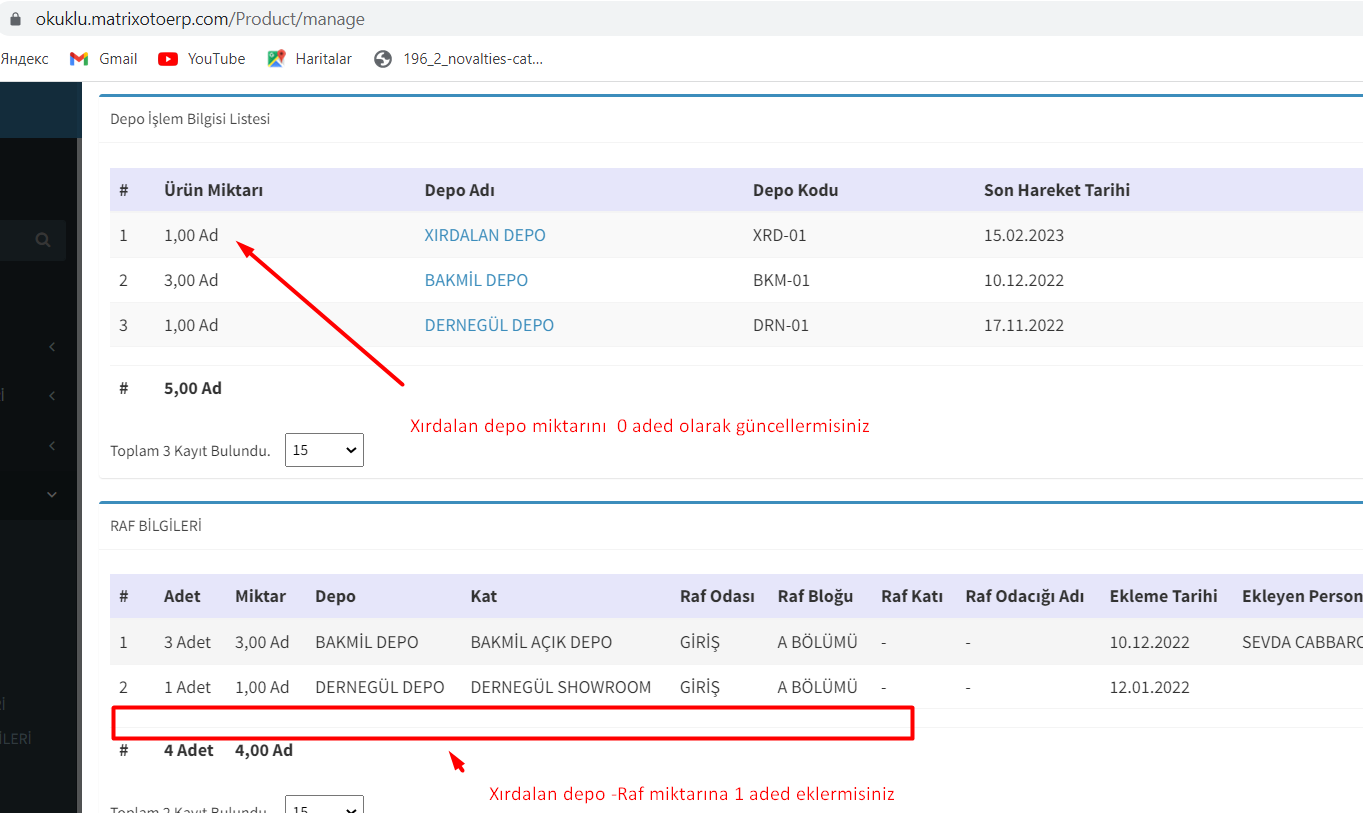Click the Ürün Miktarı column header
The height and width of the screenshot is (813, 1363).
coord(213,190)
